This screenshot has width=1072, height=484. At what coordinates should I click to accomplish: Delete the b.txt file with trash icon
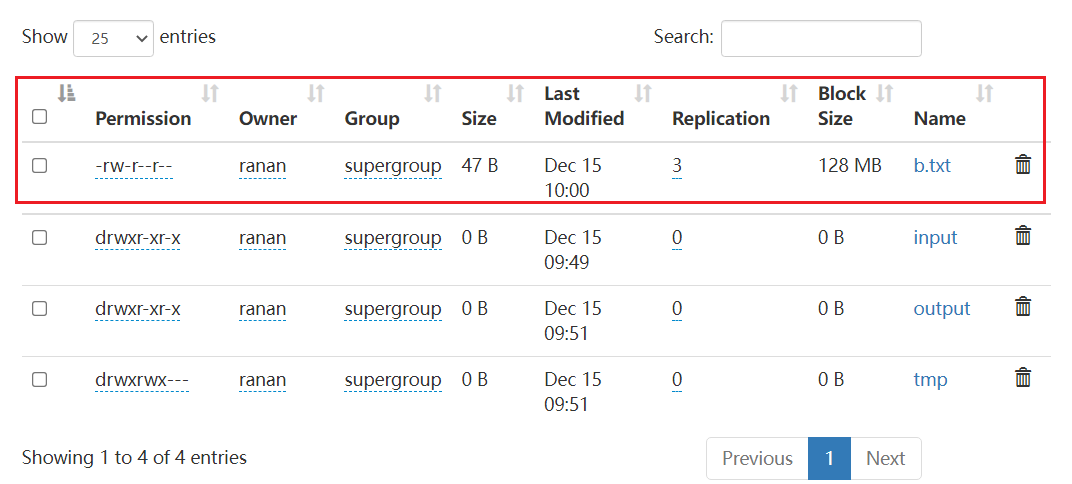1023,165
